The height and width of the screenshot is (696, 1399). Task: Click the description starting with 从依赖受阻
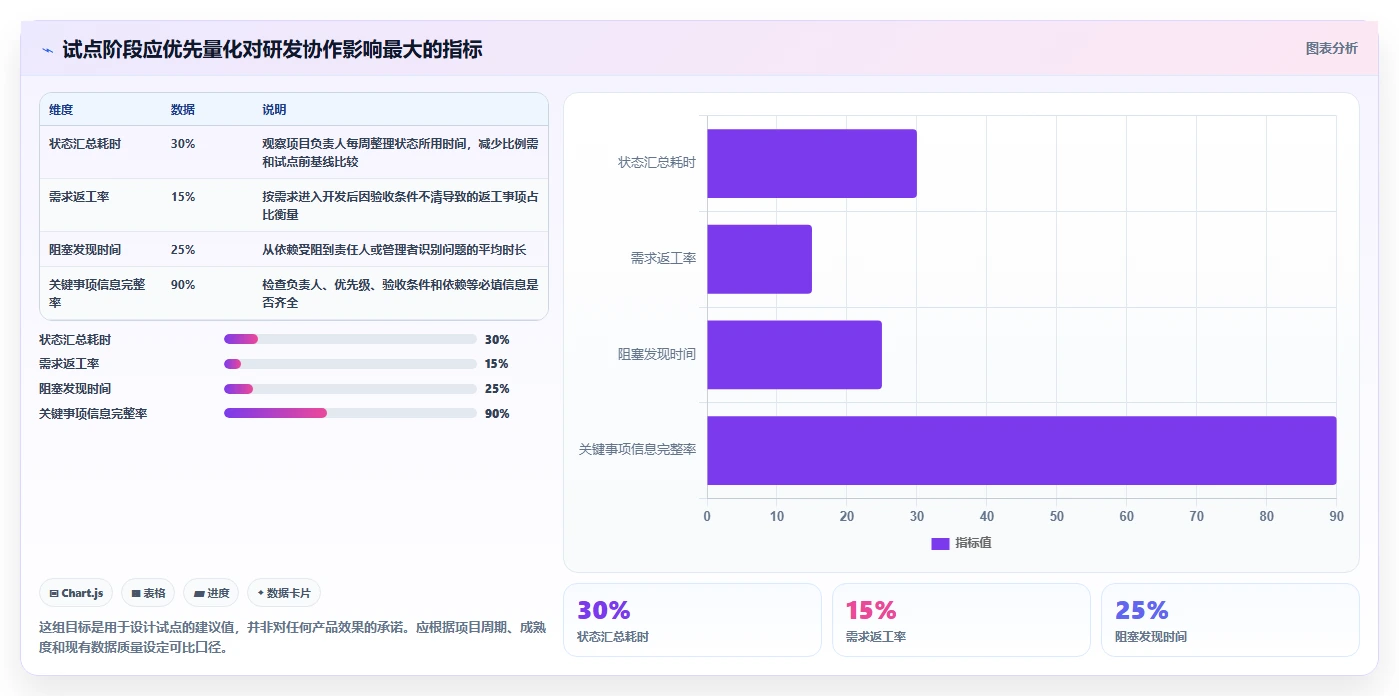click(x=394, y=250)
